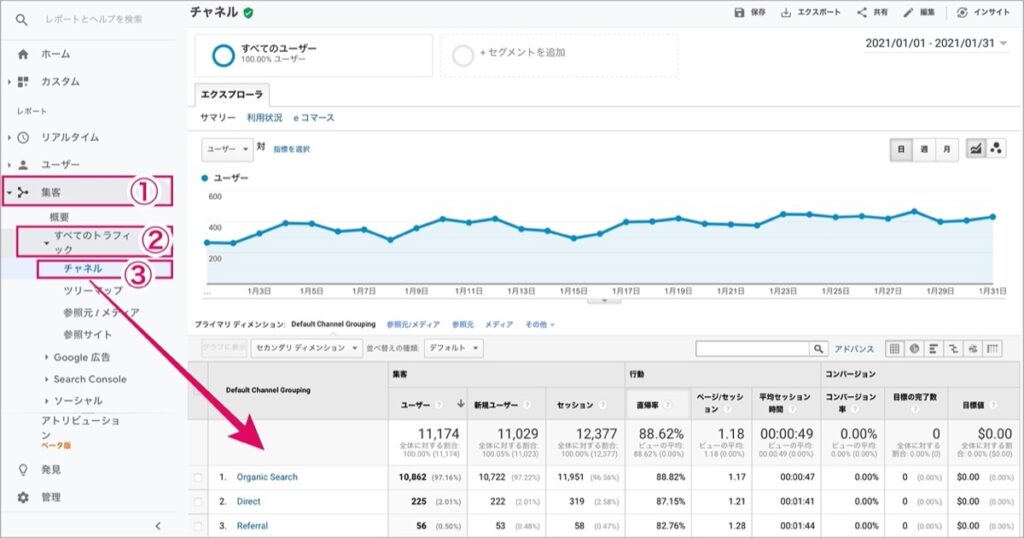Open the Direct channel link
This screenshot has height=538, width=1024.
[x=248, y=501]
